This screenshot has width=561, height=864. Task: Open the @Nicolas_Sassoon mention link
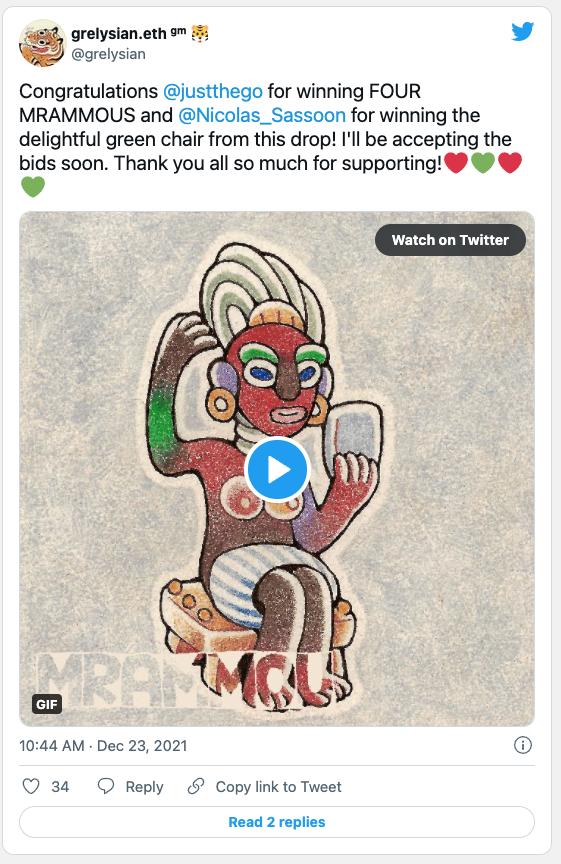click(262, 115)
